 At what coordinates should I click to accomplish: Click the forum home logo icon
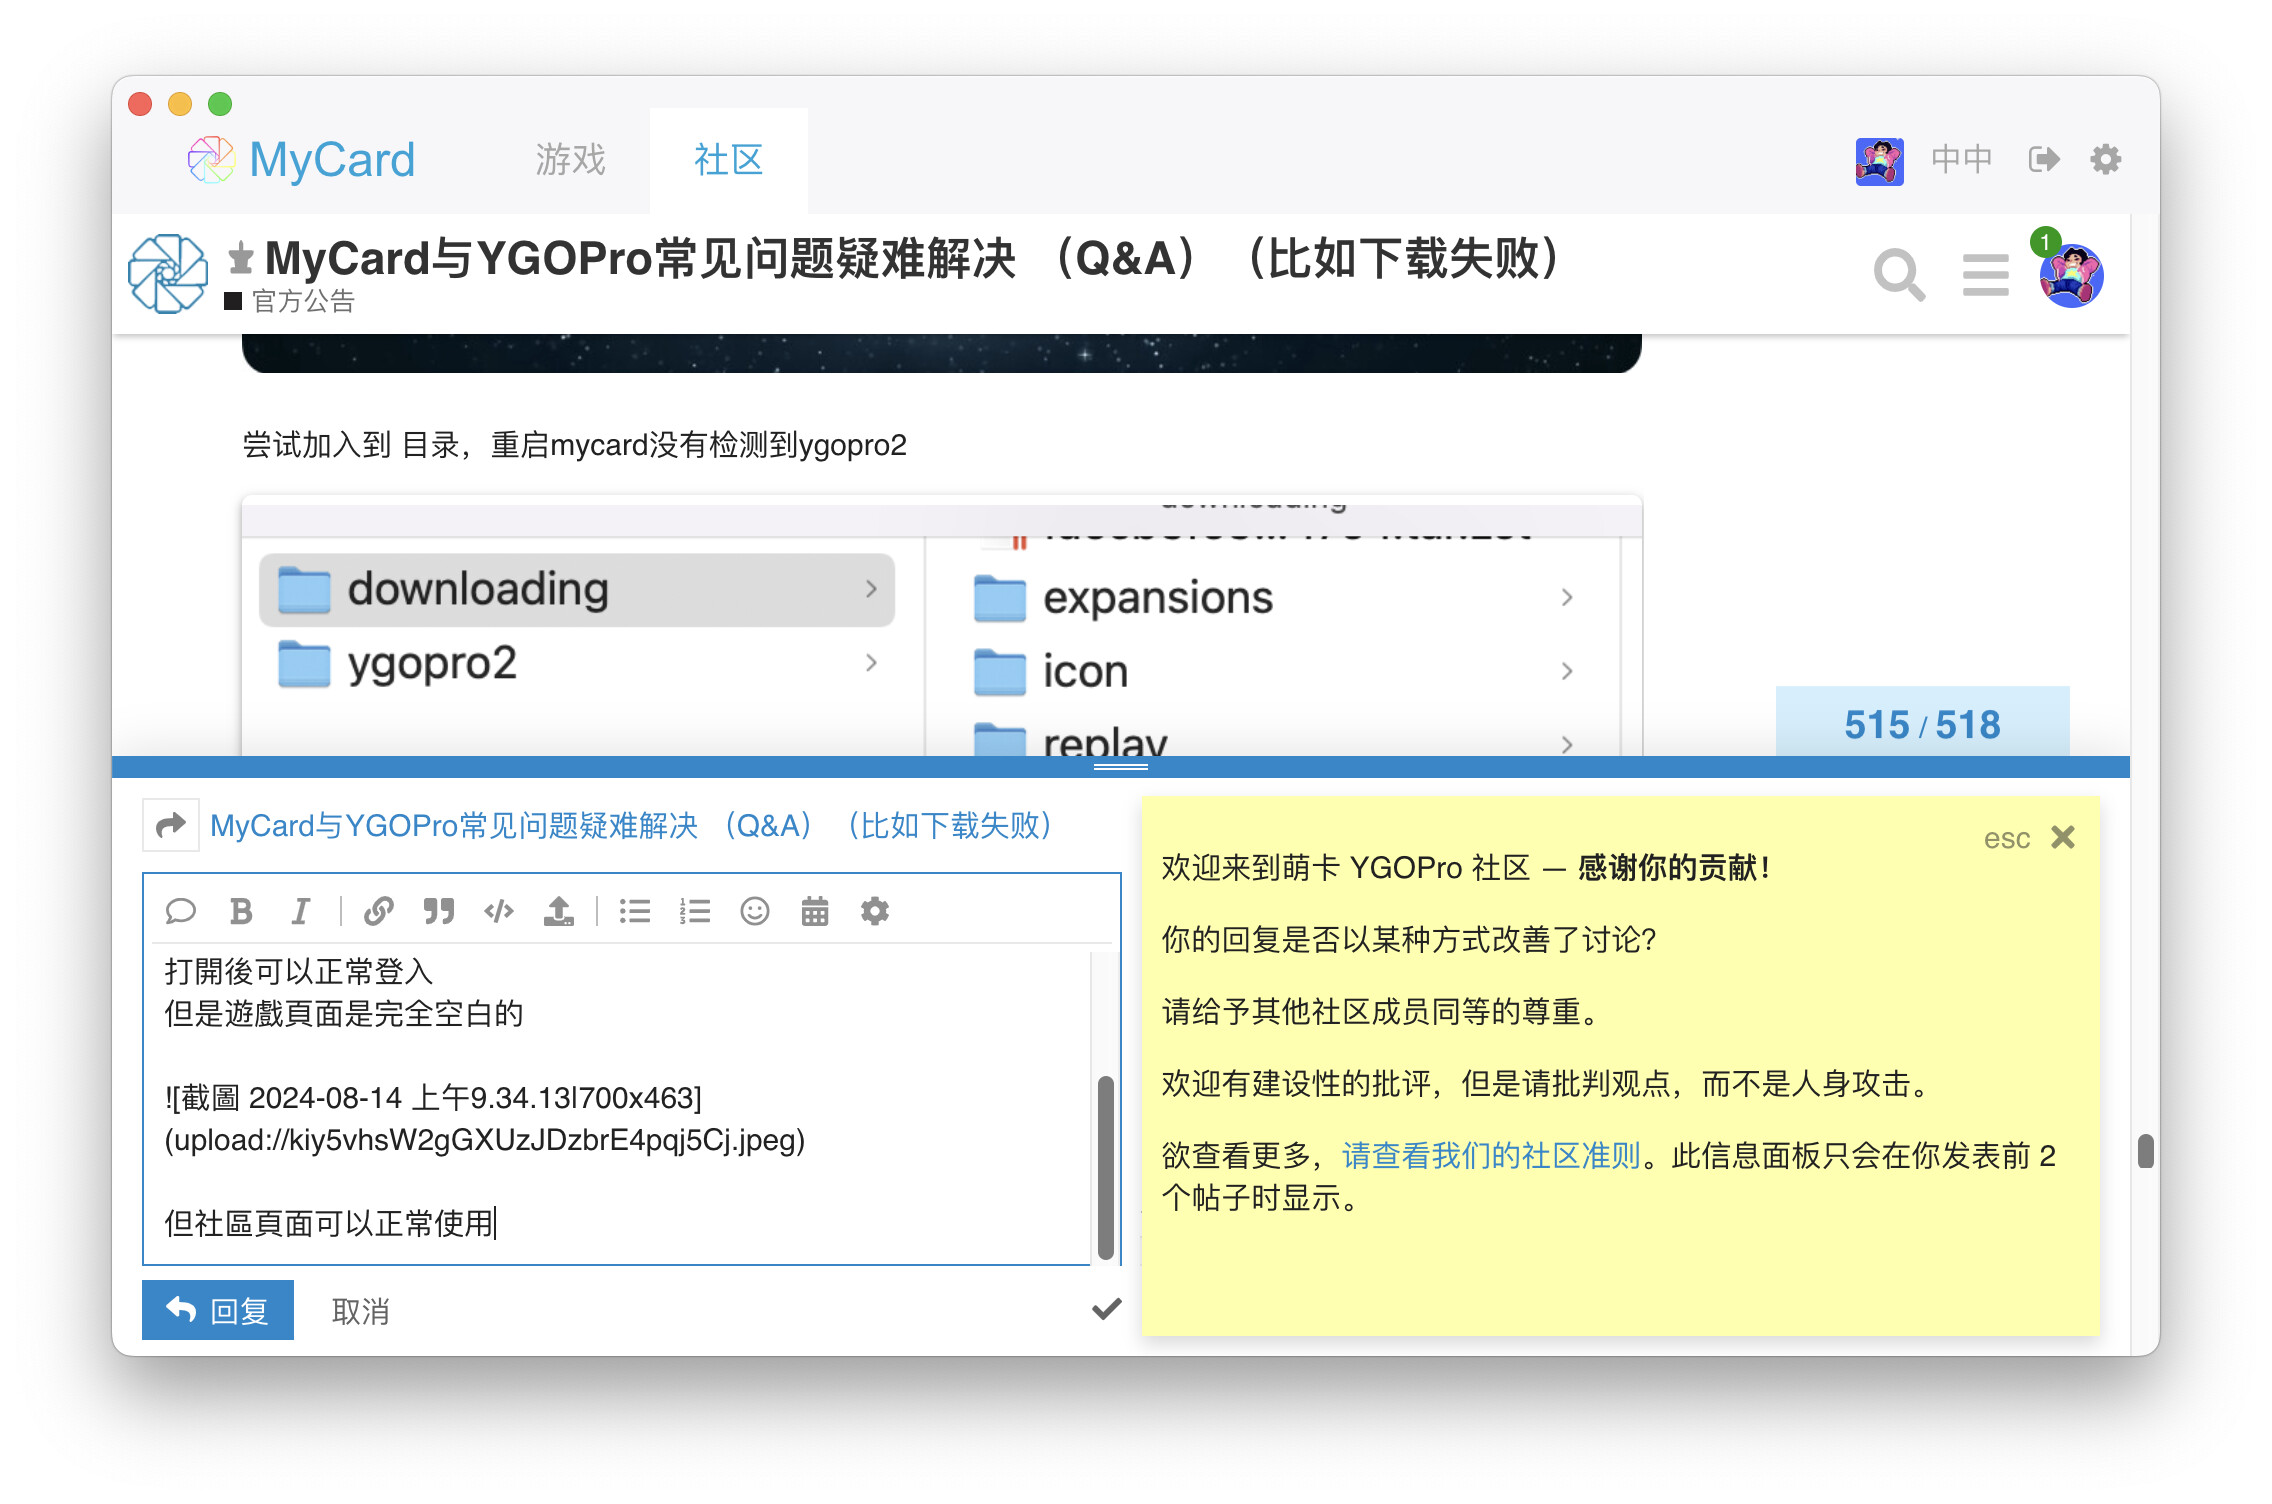coord(168,273)
